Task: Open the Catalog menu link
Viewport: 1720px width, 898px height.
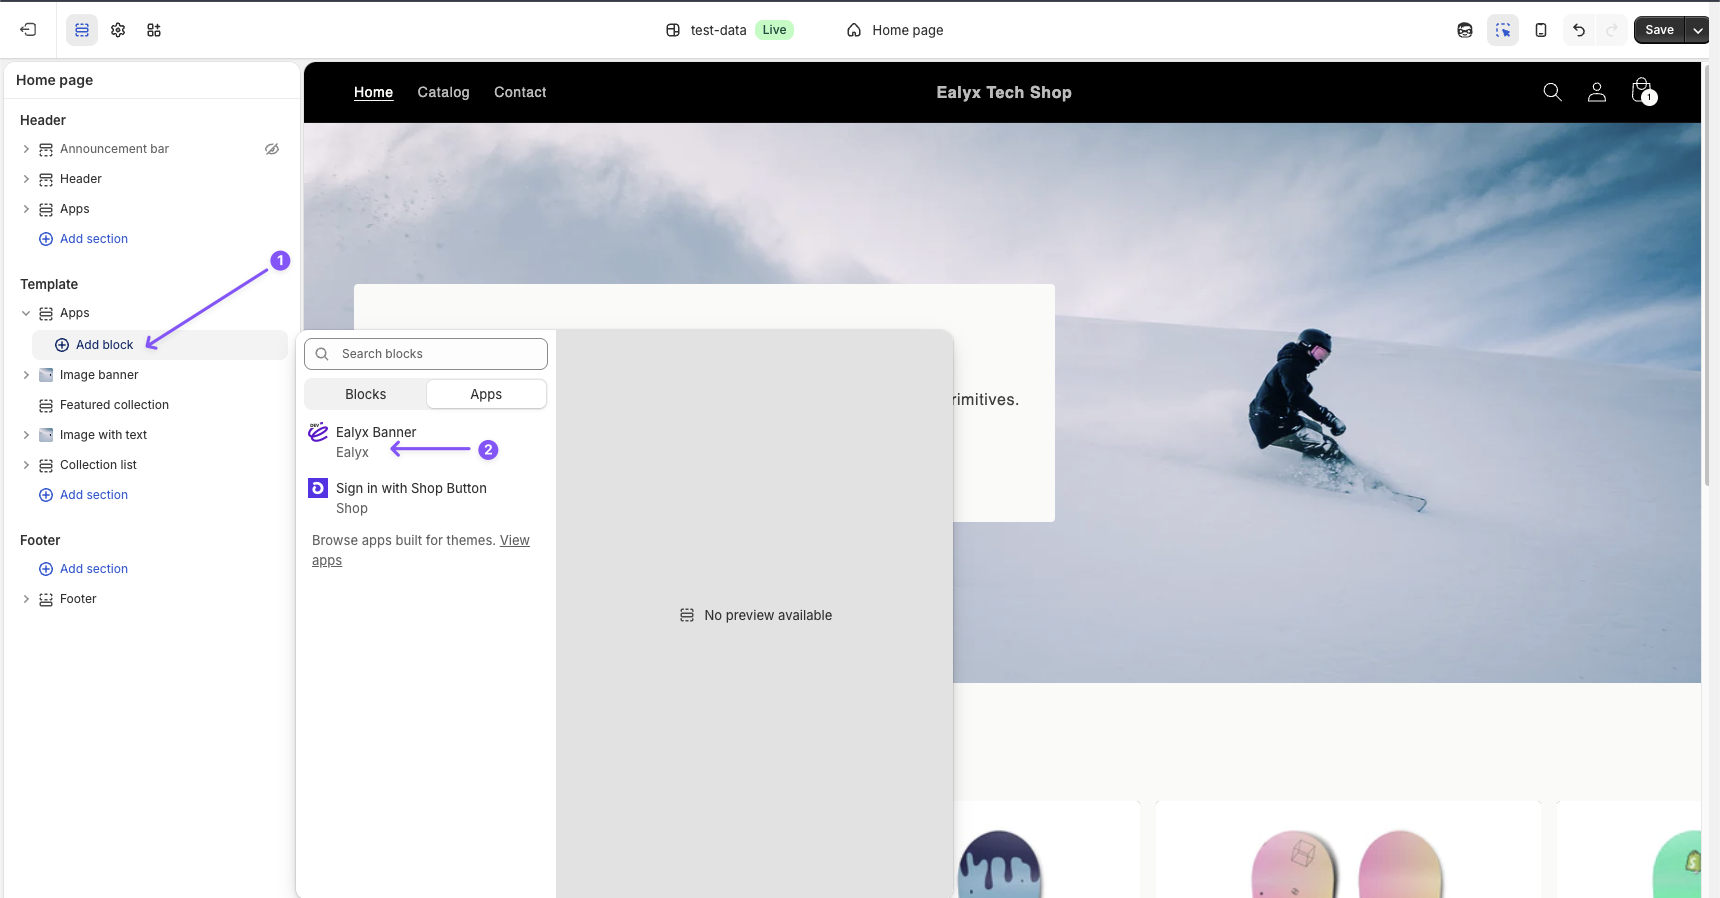Action: point(443,92)
